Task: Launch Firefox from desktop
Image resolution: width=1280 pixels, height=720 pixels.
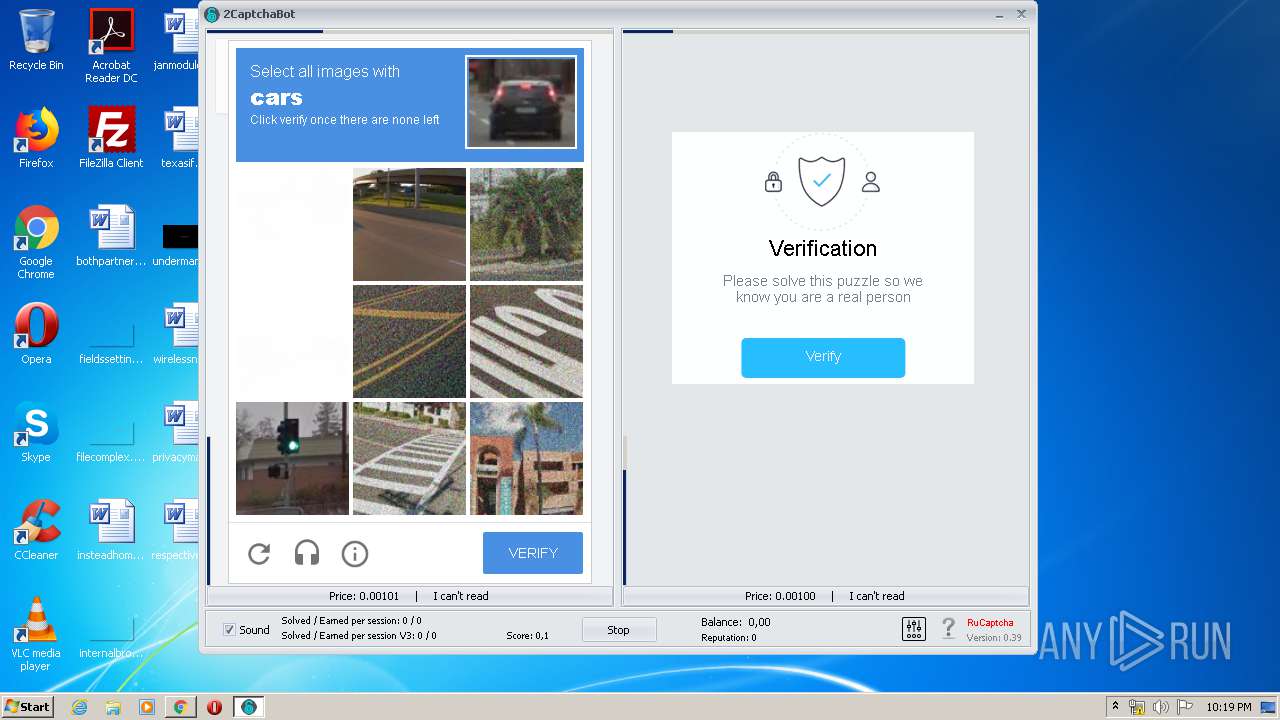Action: pyautogui.click(x=36, y=138)
